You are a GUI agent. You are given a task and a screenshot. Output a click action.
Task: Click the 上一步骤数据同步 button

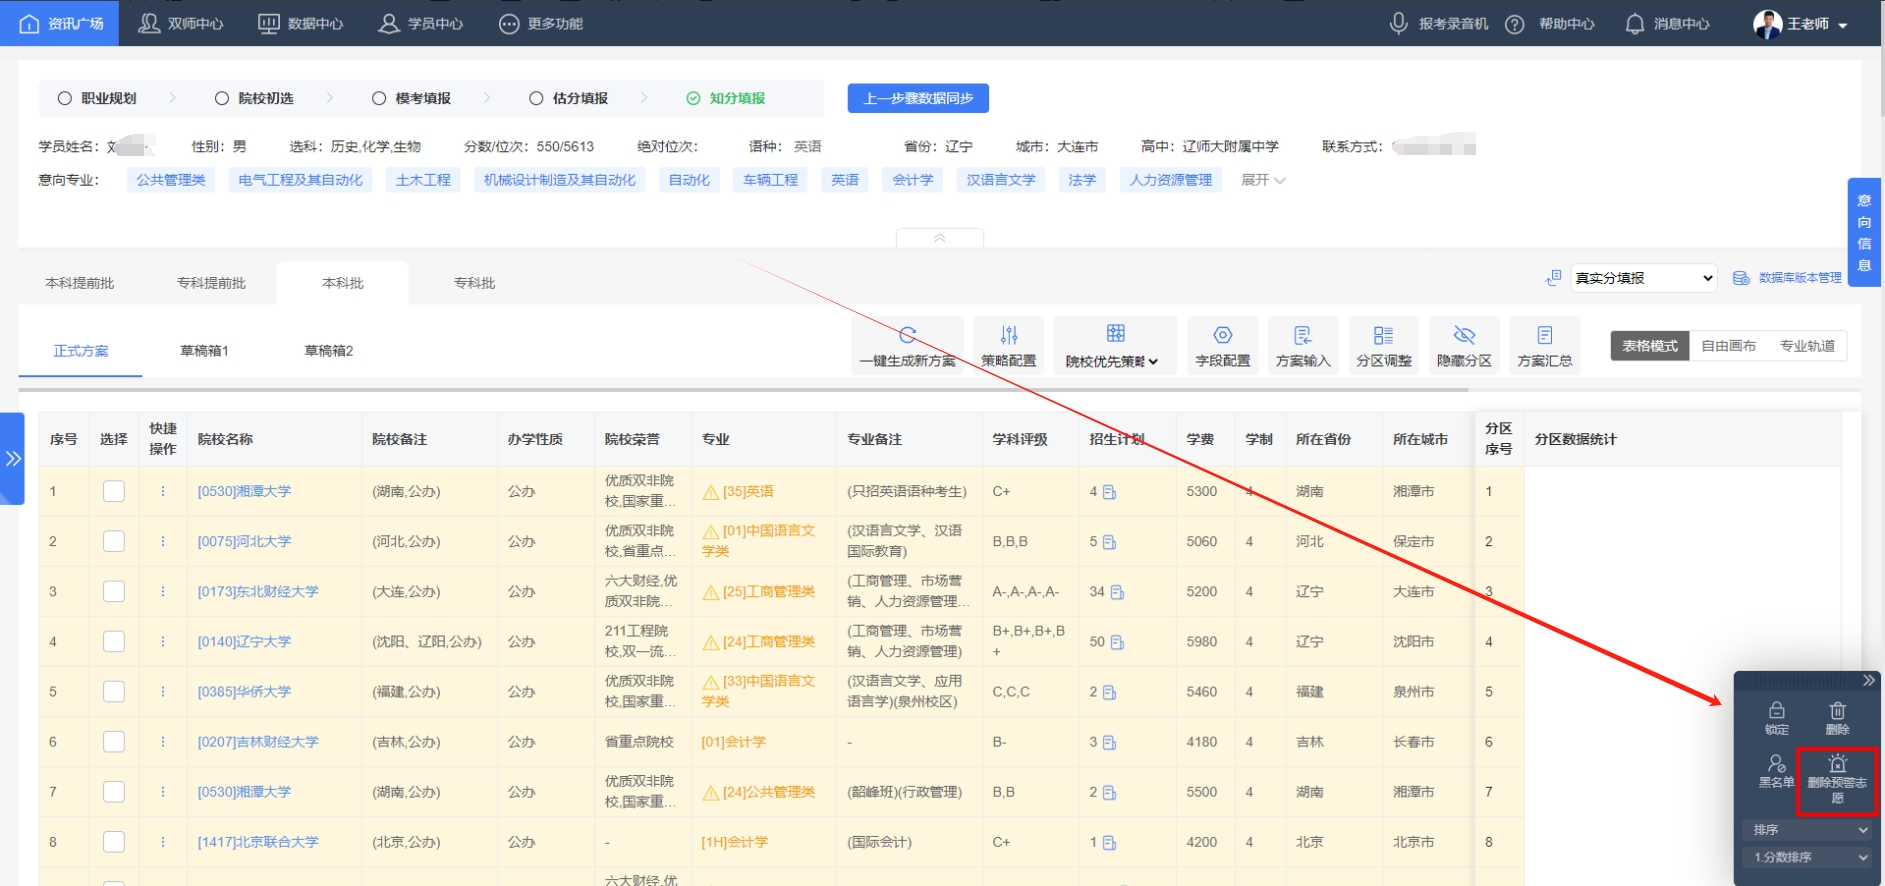click(x=918, y=98)
